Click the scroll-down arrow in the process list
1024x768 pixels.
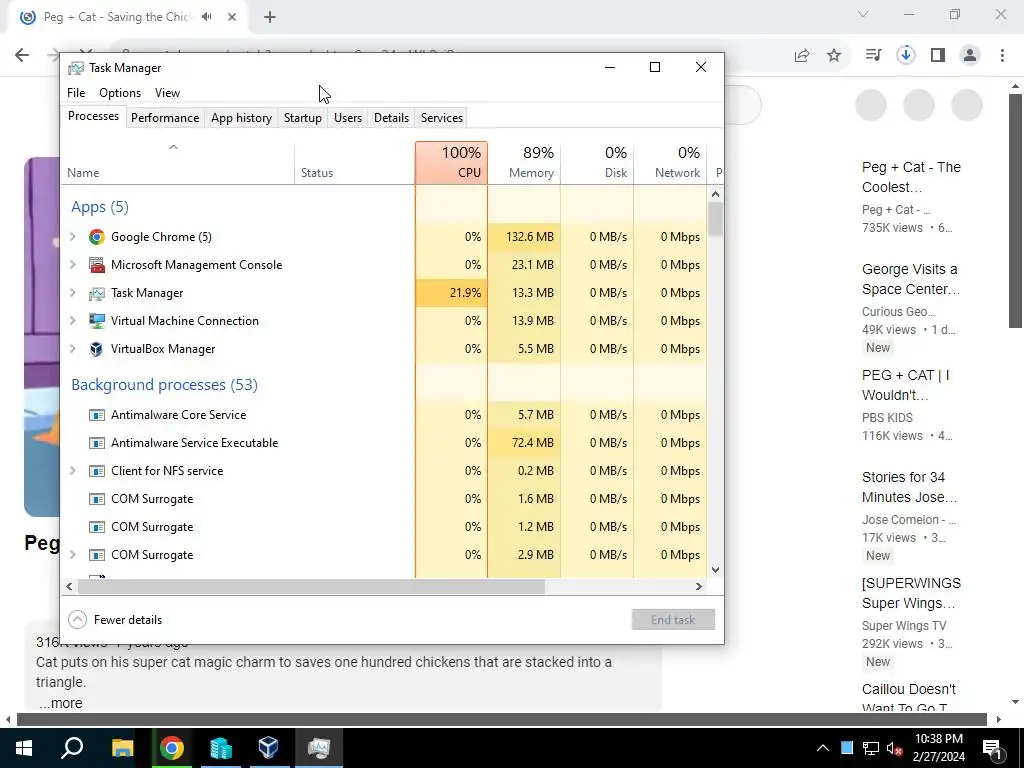pyautogui.click(x=715, y=570)
